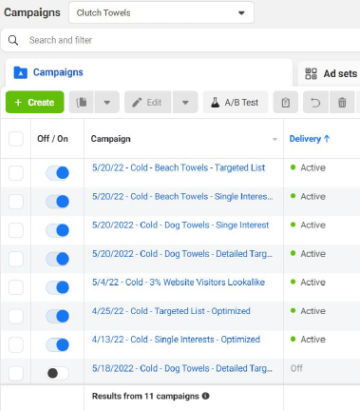Click the Delivery sort arrow
This screenshot has height=411, width=360.
(327, 139)
